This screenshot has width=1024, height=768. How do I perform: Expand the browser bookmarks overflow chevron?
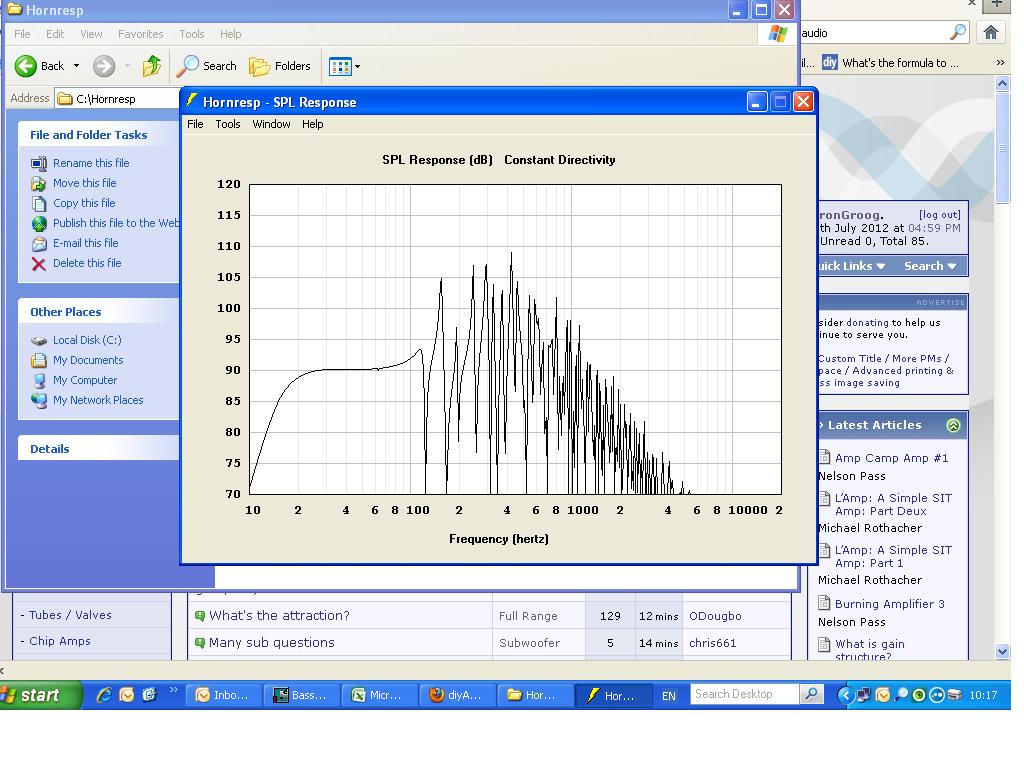(1000, 63)
